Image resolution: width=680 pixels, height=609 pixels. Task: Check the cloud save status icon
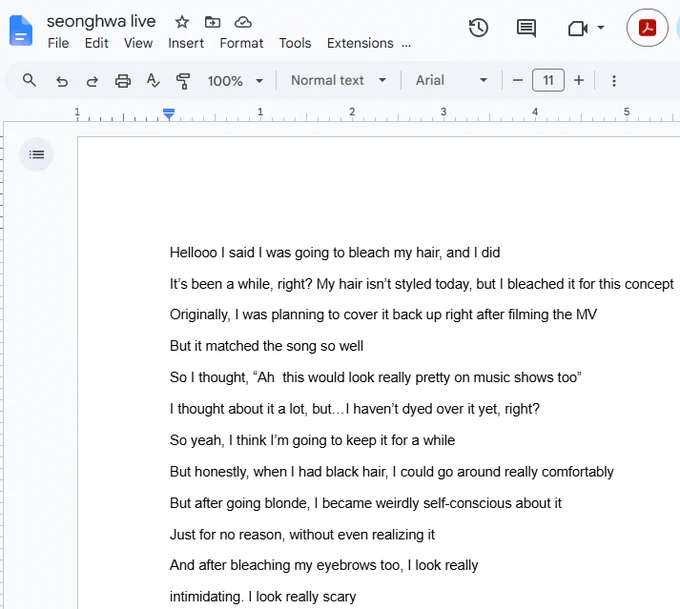coord(243,22)
